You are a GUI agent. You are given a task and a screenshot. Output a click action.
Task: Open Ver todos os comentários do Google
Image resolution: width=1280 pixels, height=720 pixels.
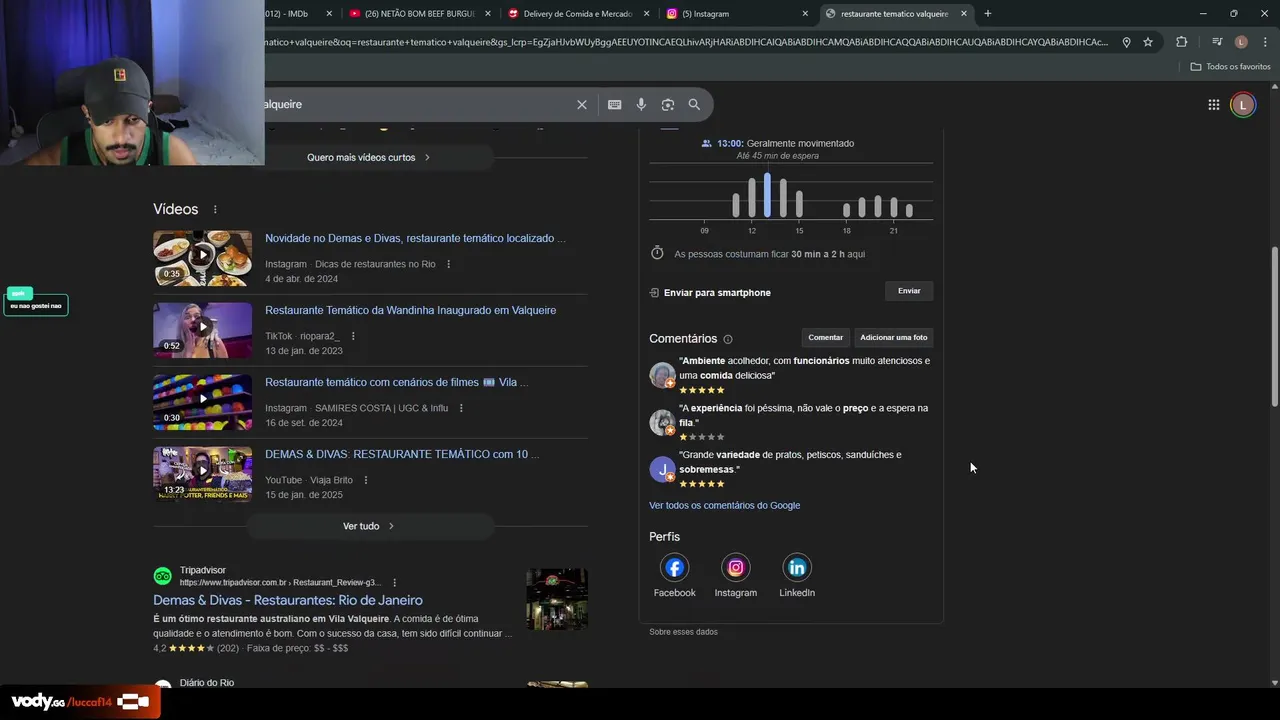tap(724, 506)
